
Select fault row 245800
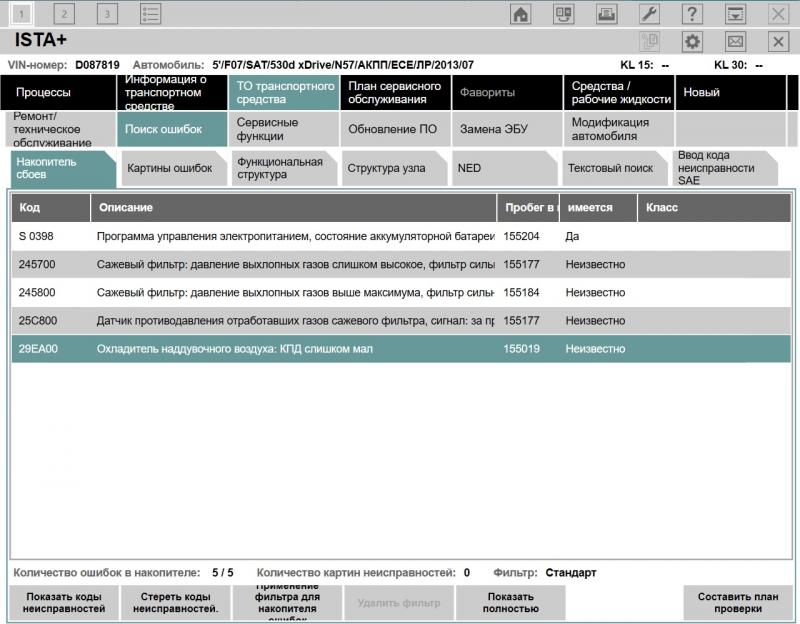(401, 292)
